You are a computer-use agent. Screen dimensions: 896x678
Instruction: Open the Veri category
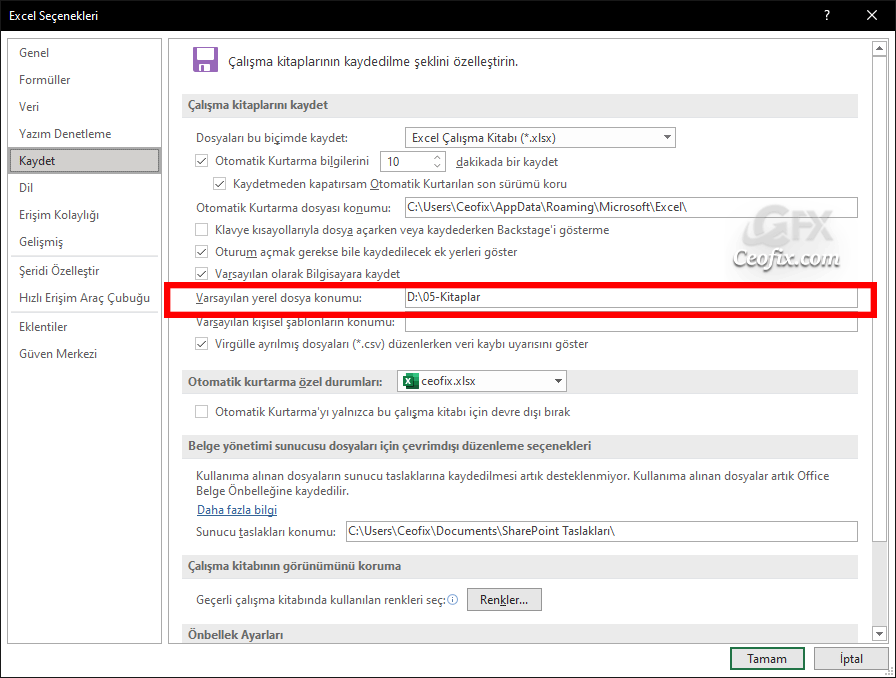coord(85,106)
